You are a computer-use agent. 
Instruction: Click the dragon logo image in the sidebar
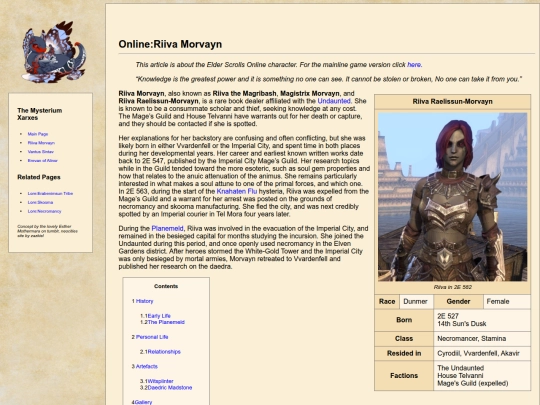[x=54, y=52]
